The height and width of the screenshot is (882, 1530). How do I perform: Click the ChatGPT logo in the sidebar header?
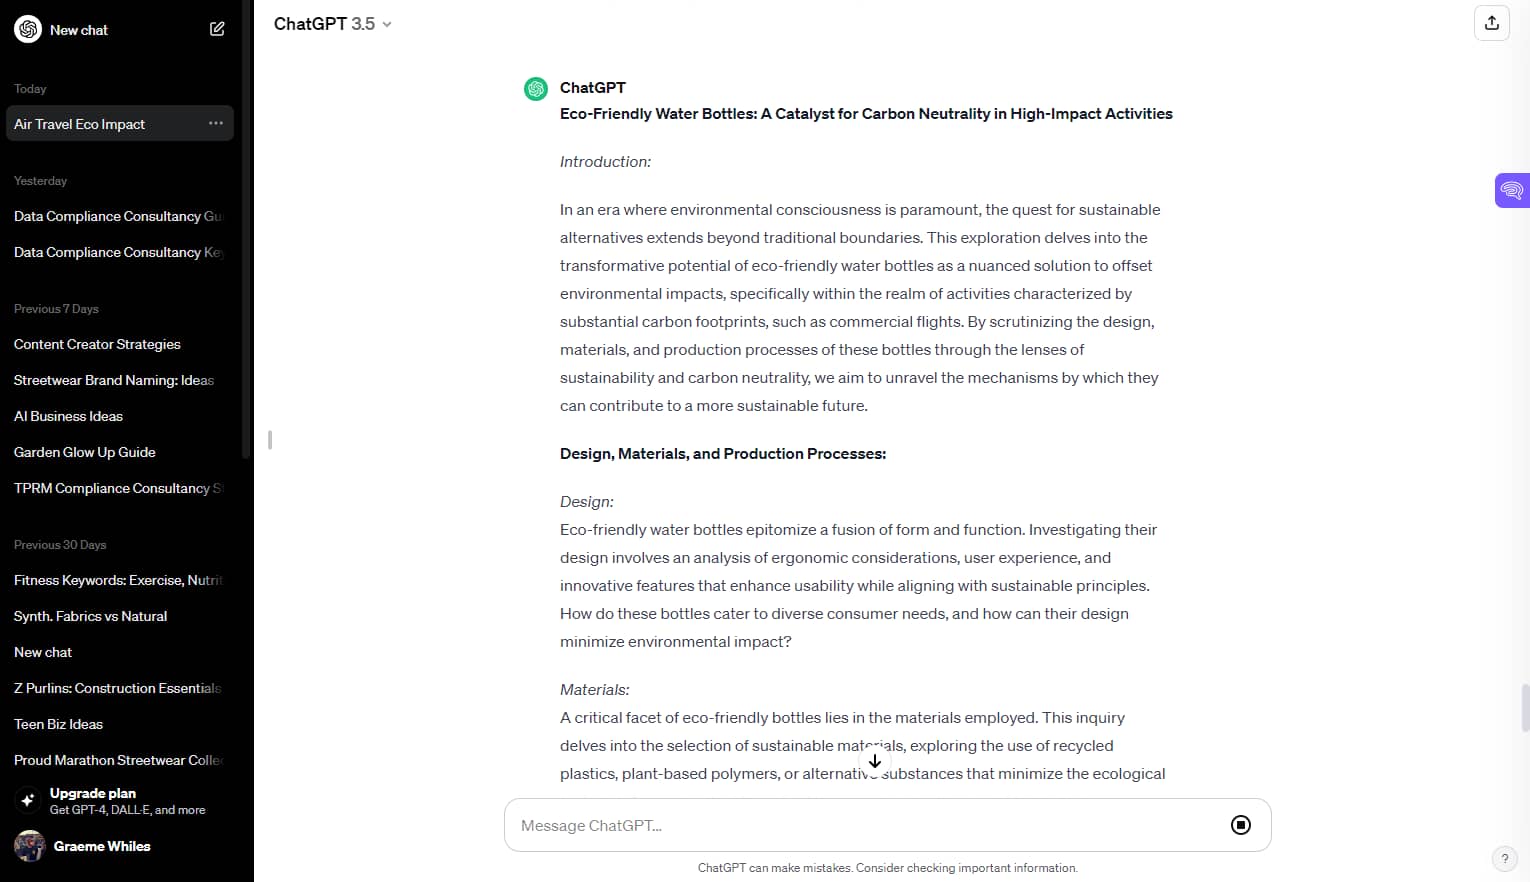click(28, 29)
